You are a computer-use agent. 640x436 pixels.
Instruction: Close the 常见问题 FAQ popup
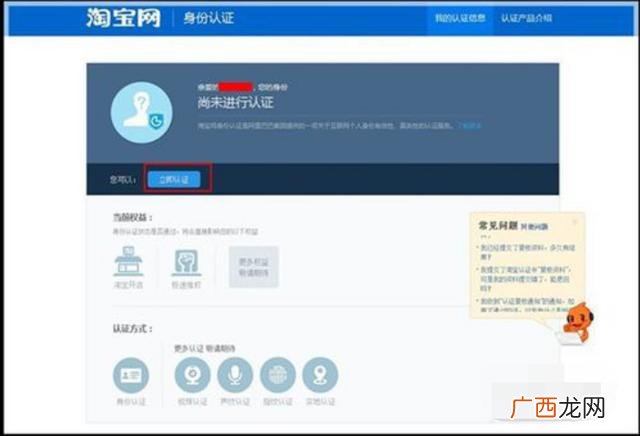575,222
